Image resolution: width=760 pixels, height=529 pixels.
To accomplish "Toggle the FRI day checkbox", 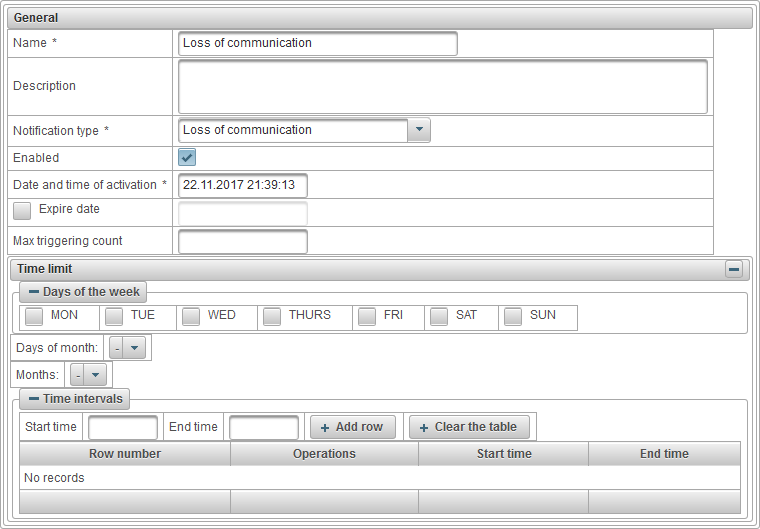I will (367, 316).
